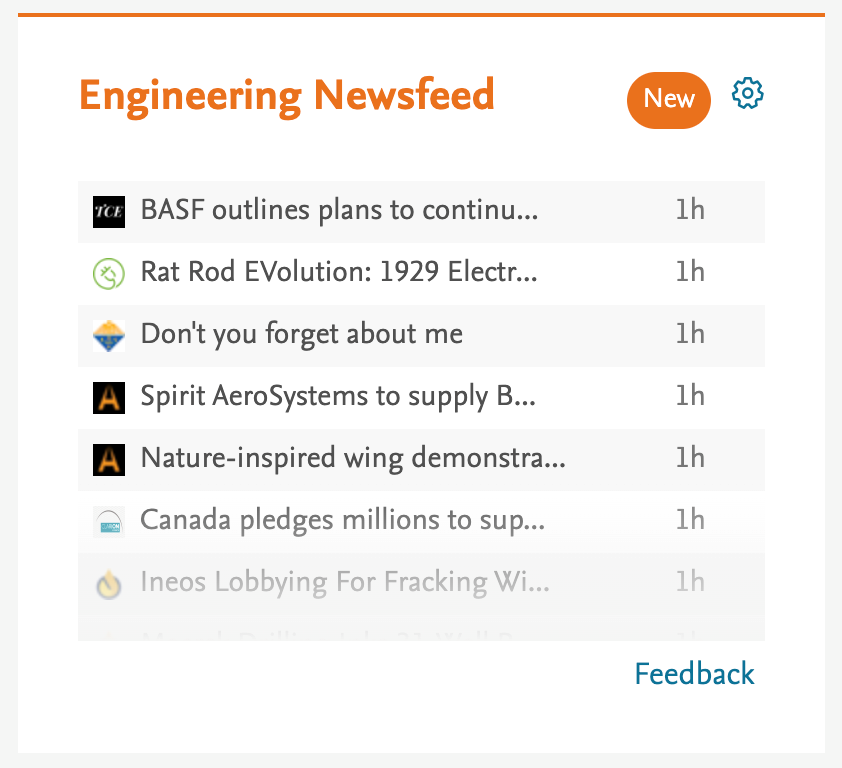Open Rat Rod EVolution article
This screenshot has height=768, width=842.
click(x=339, y=272)
